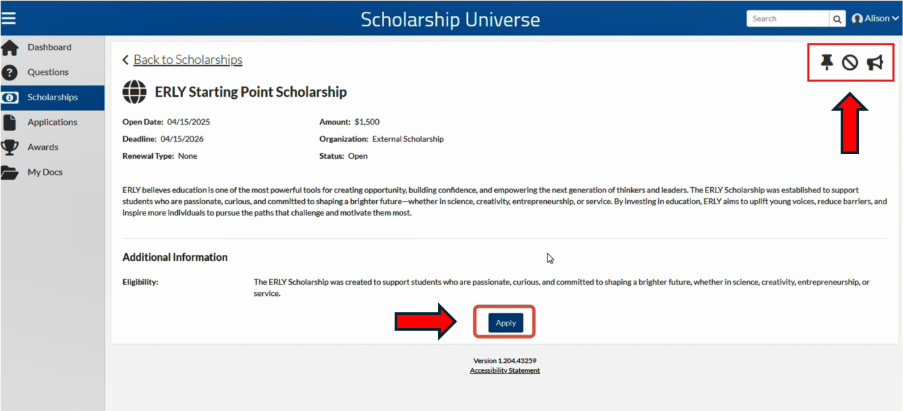Image resolution: width=903 pixels, height=411 pixels.
Task: Click the back chevron beside Back to Scholarships
Action: [x=126, y=60]
